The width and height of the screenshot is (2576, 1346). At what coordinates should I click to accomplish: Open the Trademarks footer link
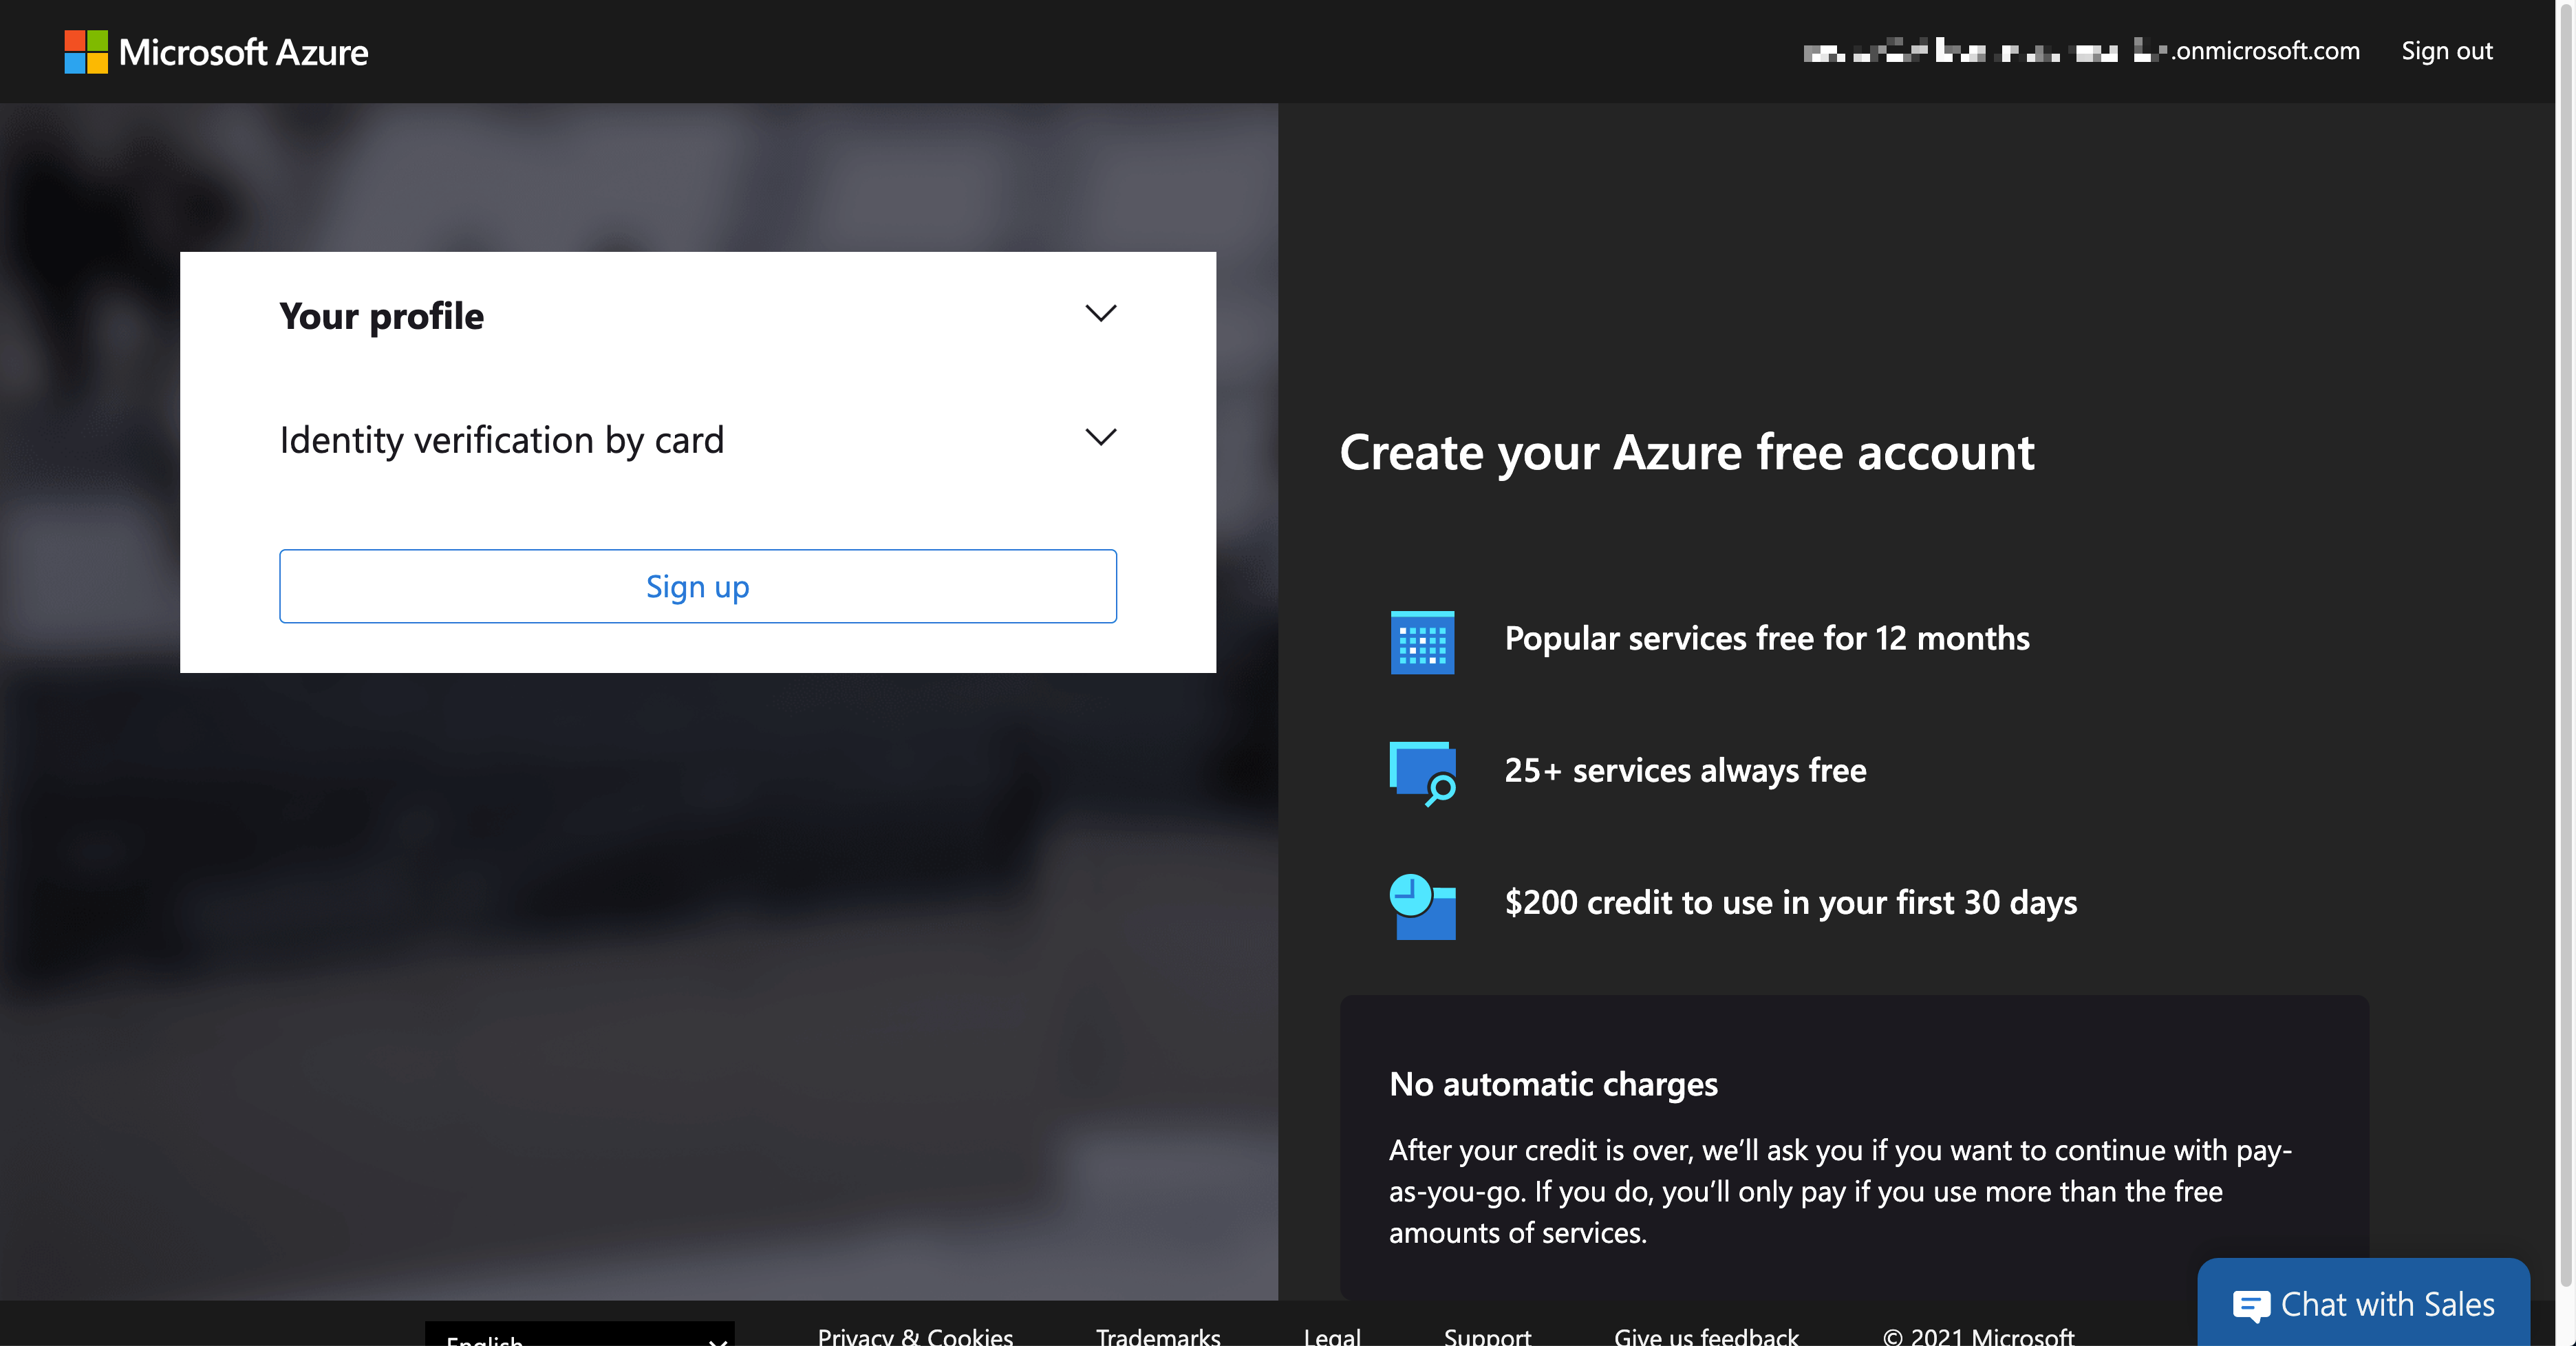pos(1158,1336)
